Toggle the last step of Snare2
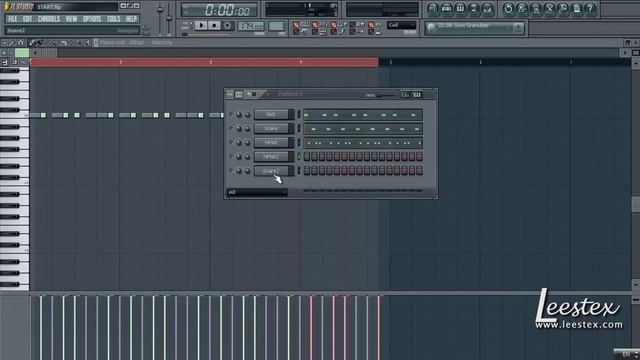640x360 pixels. [x=419, y=171]
